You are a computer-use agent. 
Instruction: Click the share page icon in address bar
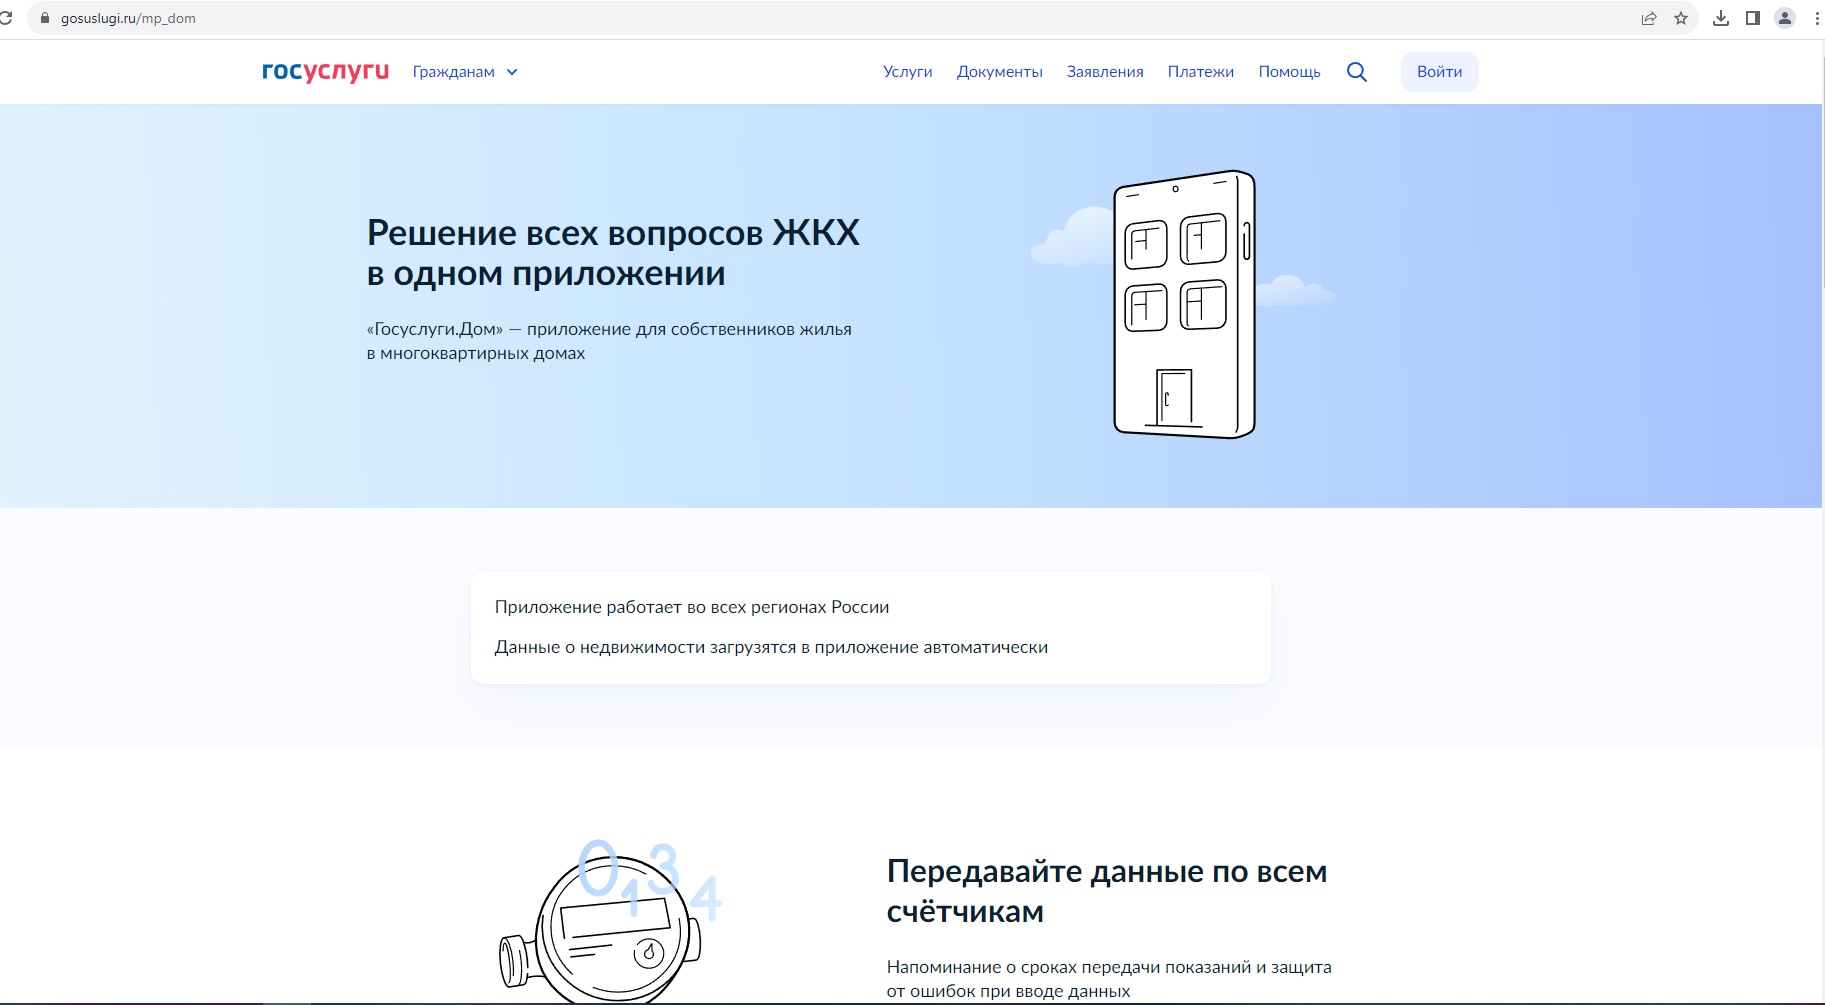1649,18
